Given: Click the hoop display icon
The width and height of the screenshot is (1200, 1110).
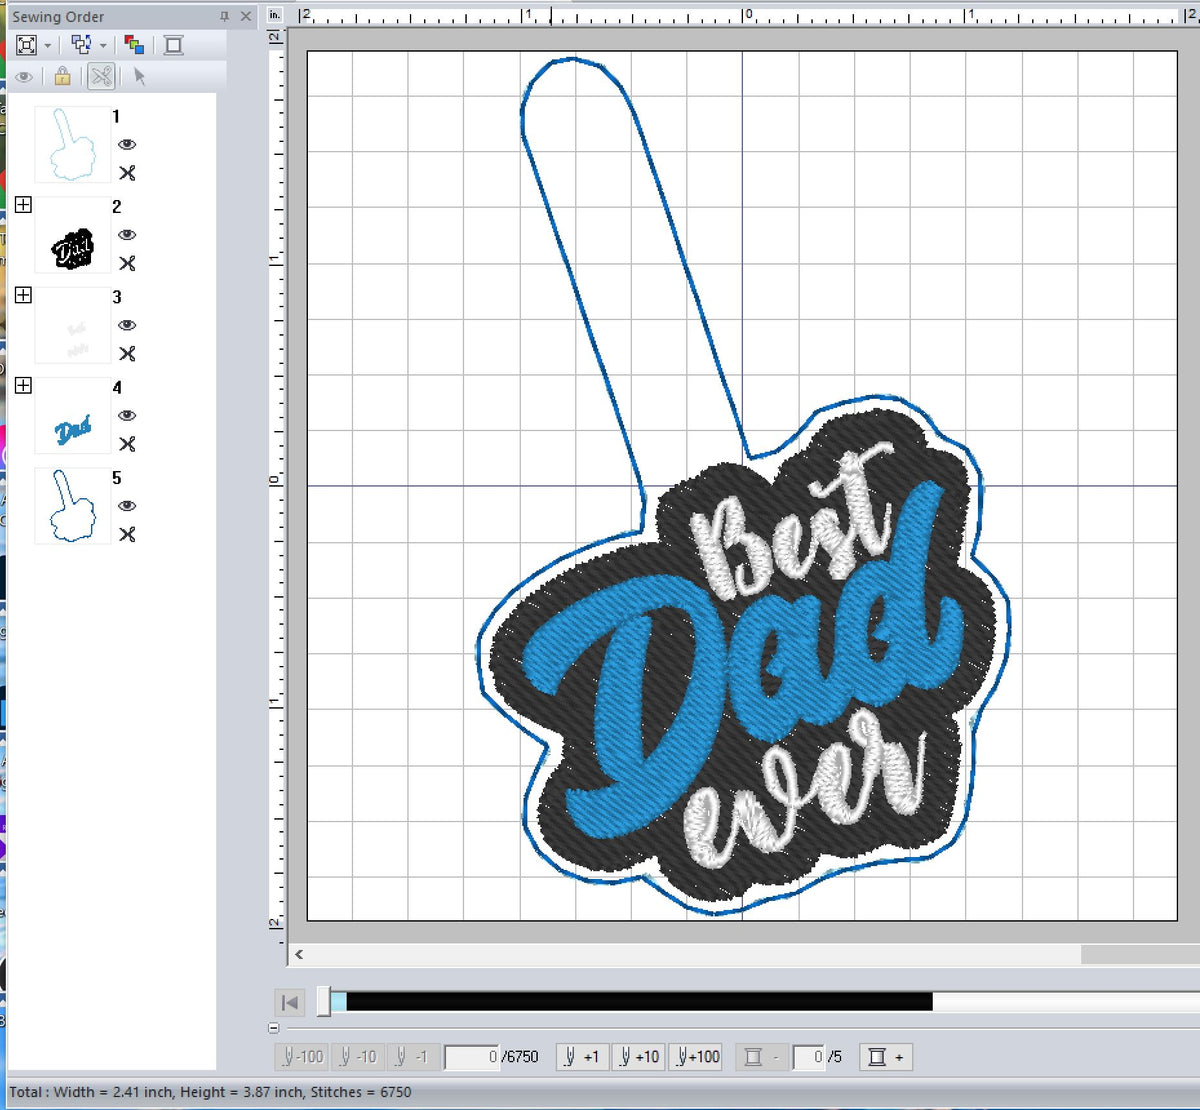Looking at the screenshot, I should coord(173,44).
